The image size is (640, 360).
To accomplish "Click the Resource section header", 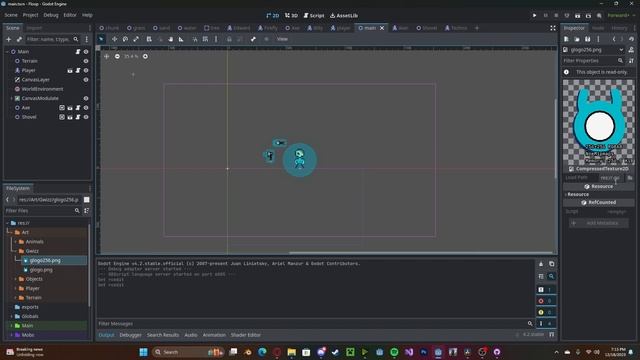I will [599, 187].
